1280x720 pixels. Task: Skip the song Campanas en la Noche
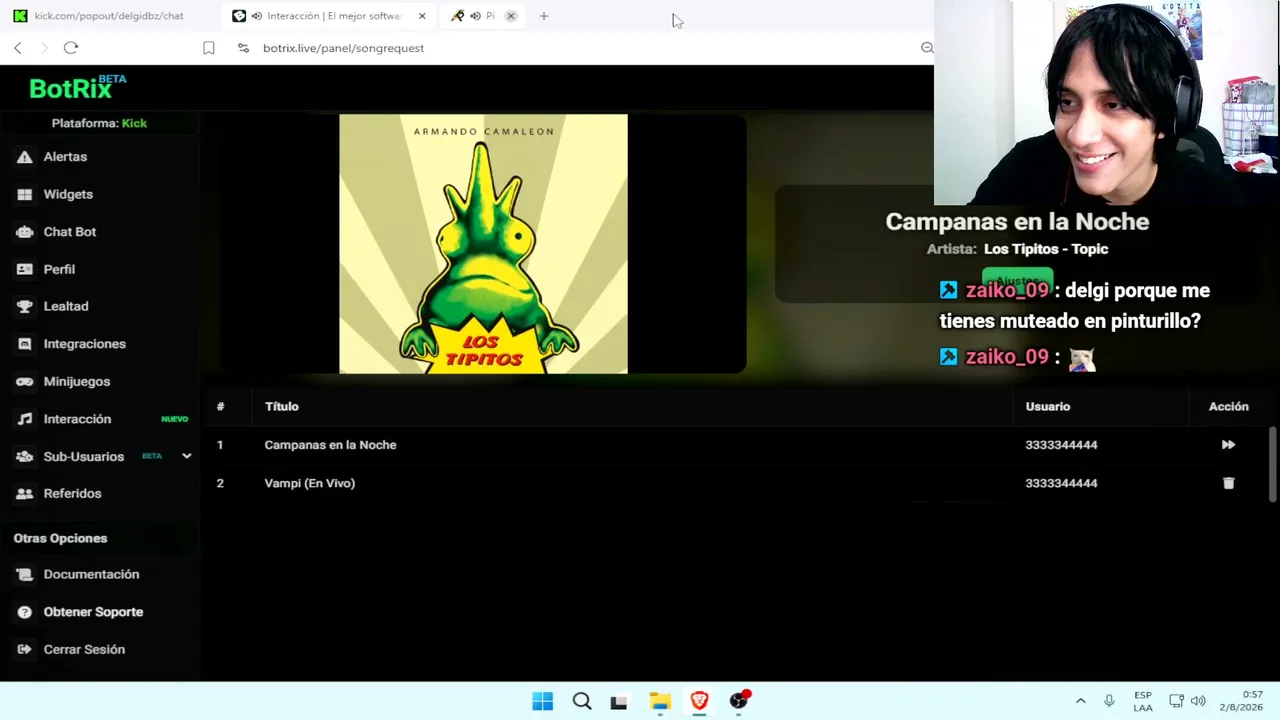1228,445
